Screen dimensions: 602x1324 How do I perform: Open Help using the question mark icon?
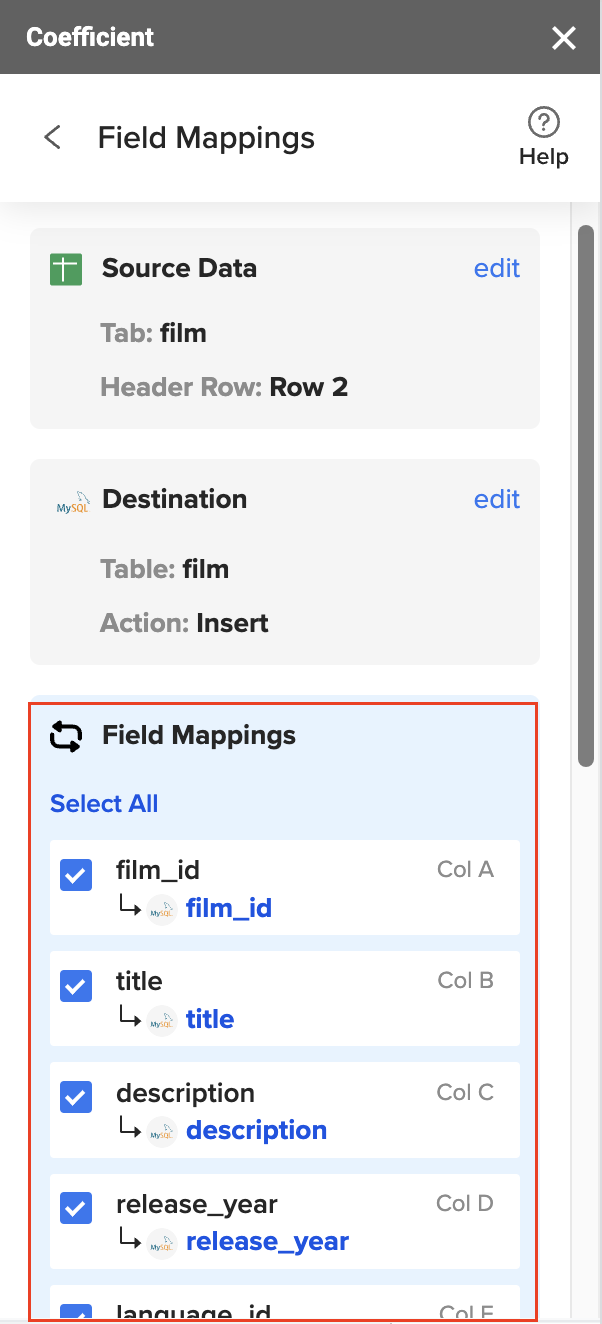pyautogui.click(x=543, y=122)
